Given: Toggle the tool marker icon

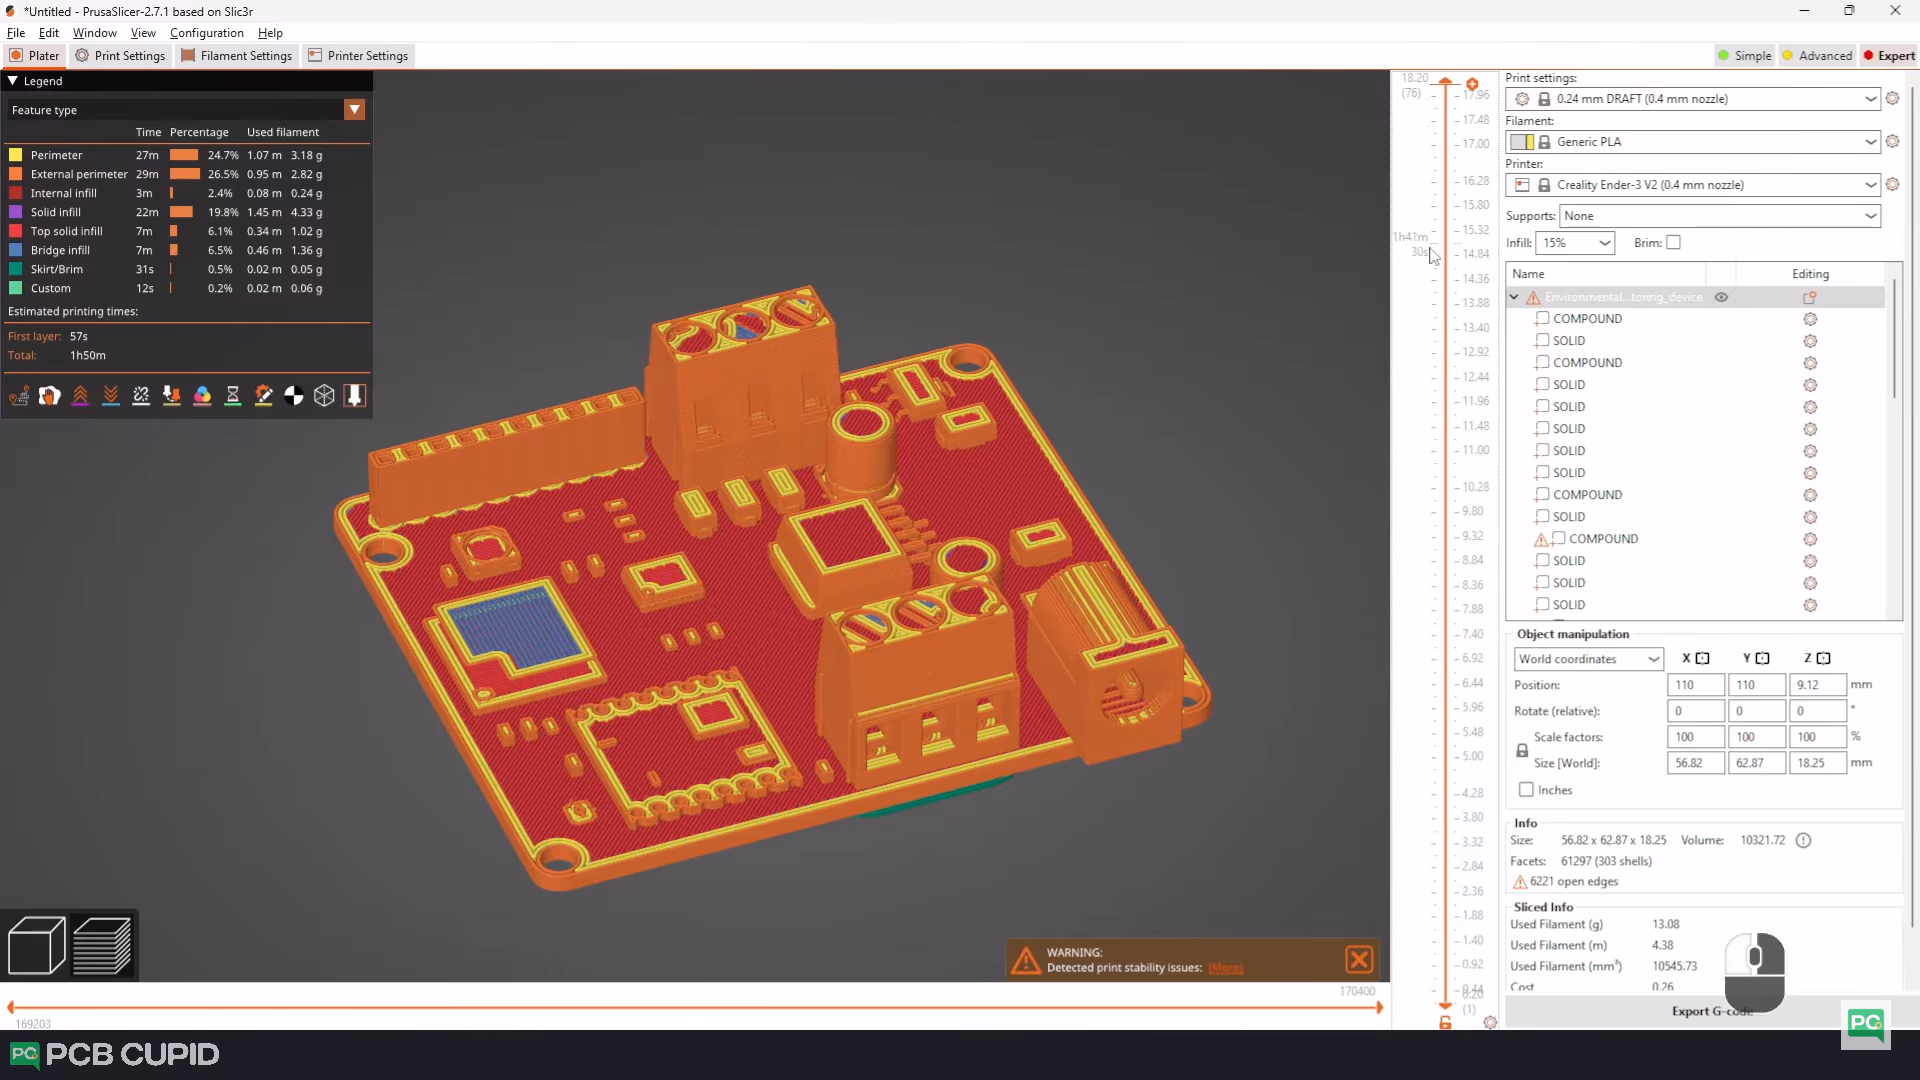Looking at the screenshot, I should click(354, 396).
